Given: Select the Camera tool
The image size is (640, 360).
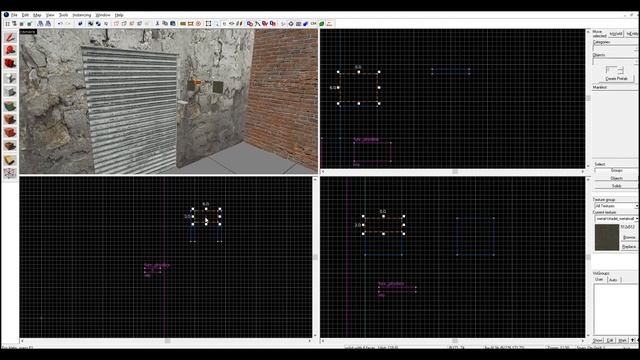Looking at the screenshot, I should coord(10,64).
